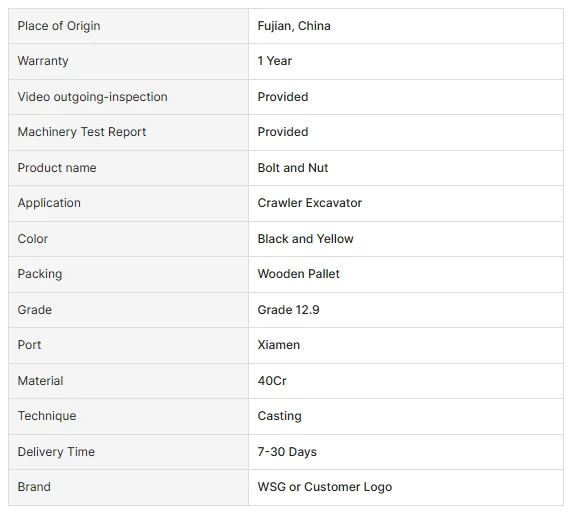This screenshot has height=513, width=572.
Task: Click the 40Cr material value
Action: coord(272,381)
